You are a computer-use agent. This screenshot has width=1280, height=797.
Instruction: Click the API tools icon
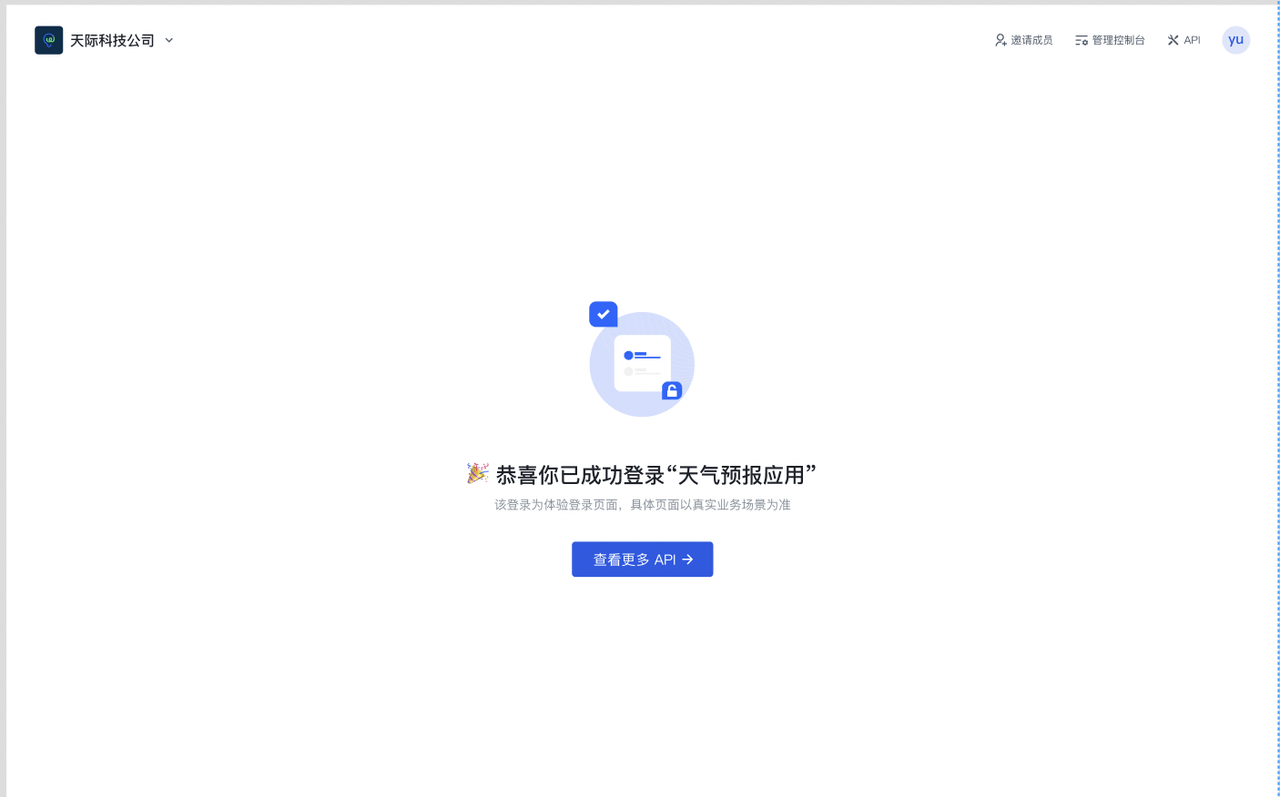(1173, 40)
